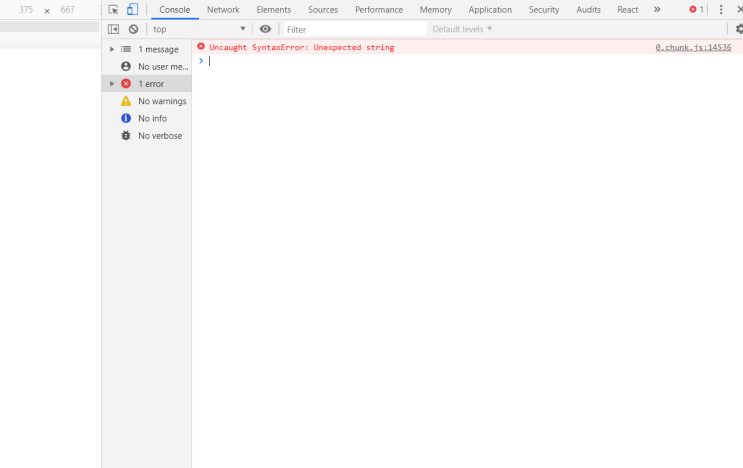The width and height of the screenshot is (743, 468).
Task: Select the 1 error sidebar row
Action: (x=146, y=84)
